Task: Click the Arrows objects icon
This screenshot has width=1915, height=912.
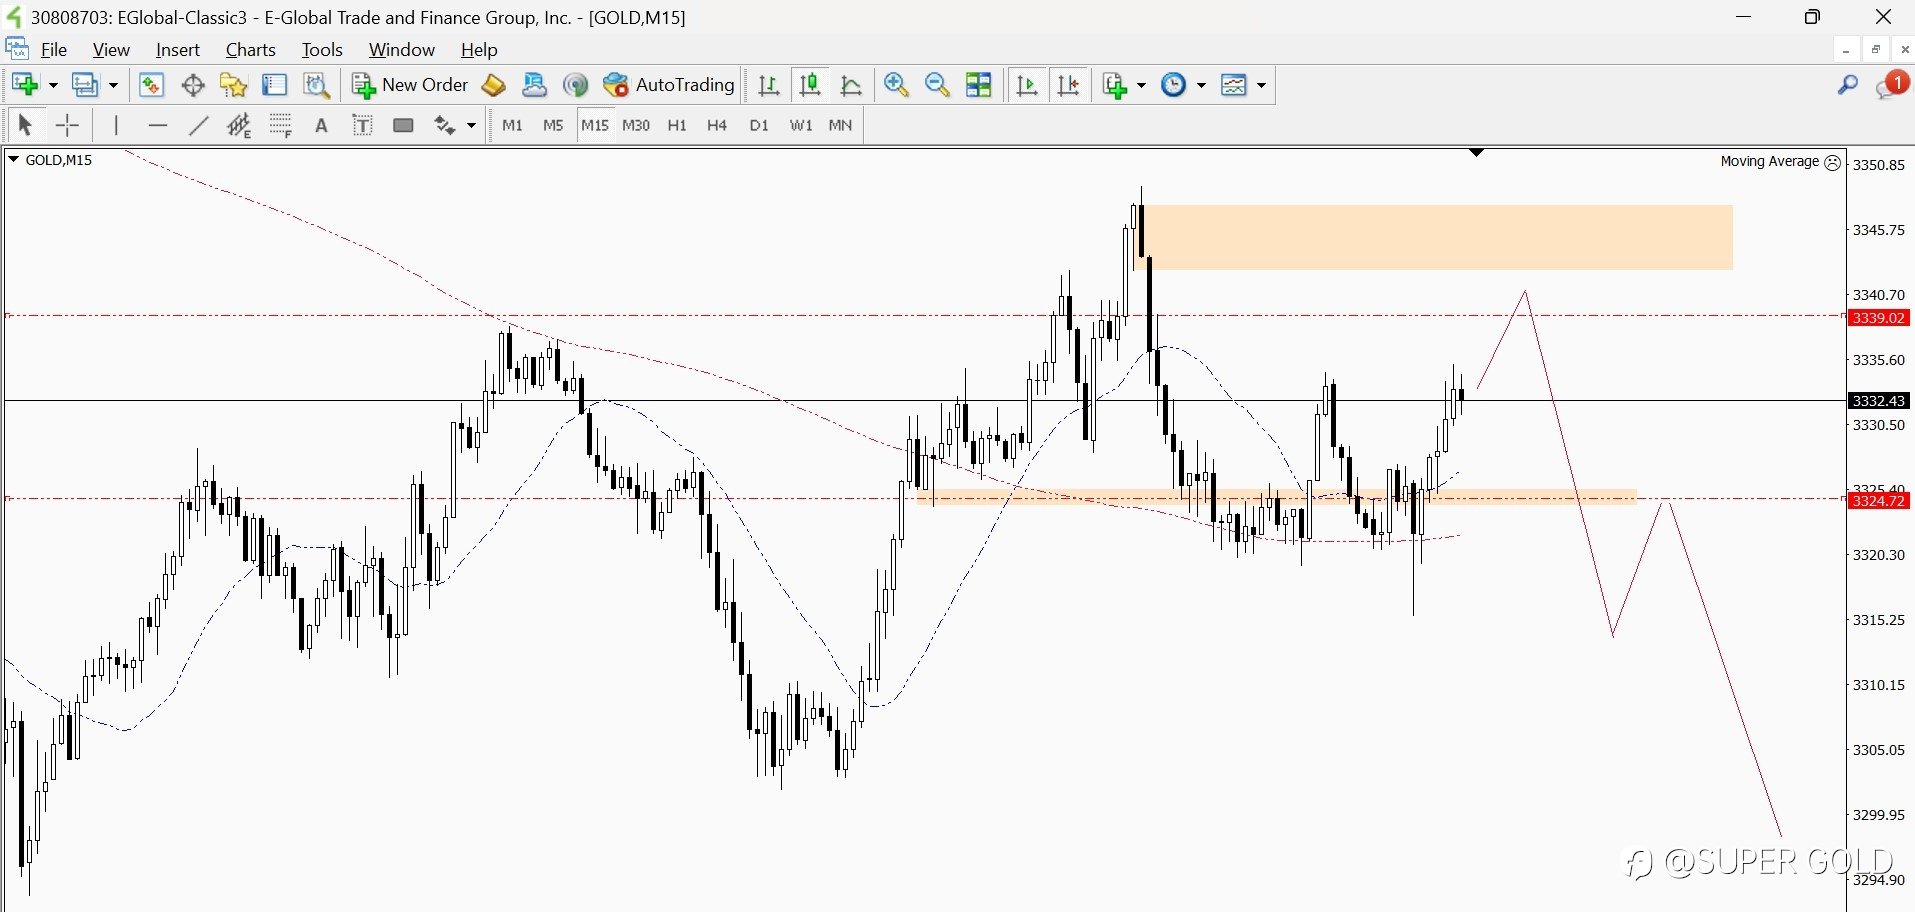Action: (445, 125)
